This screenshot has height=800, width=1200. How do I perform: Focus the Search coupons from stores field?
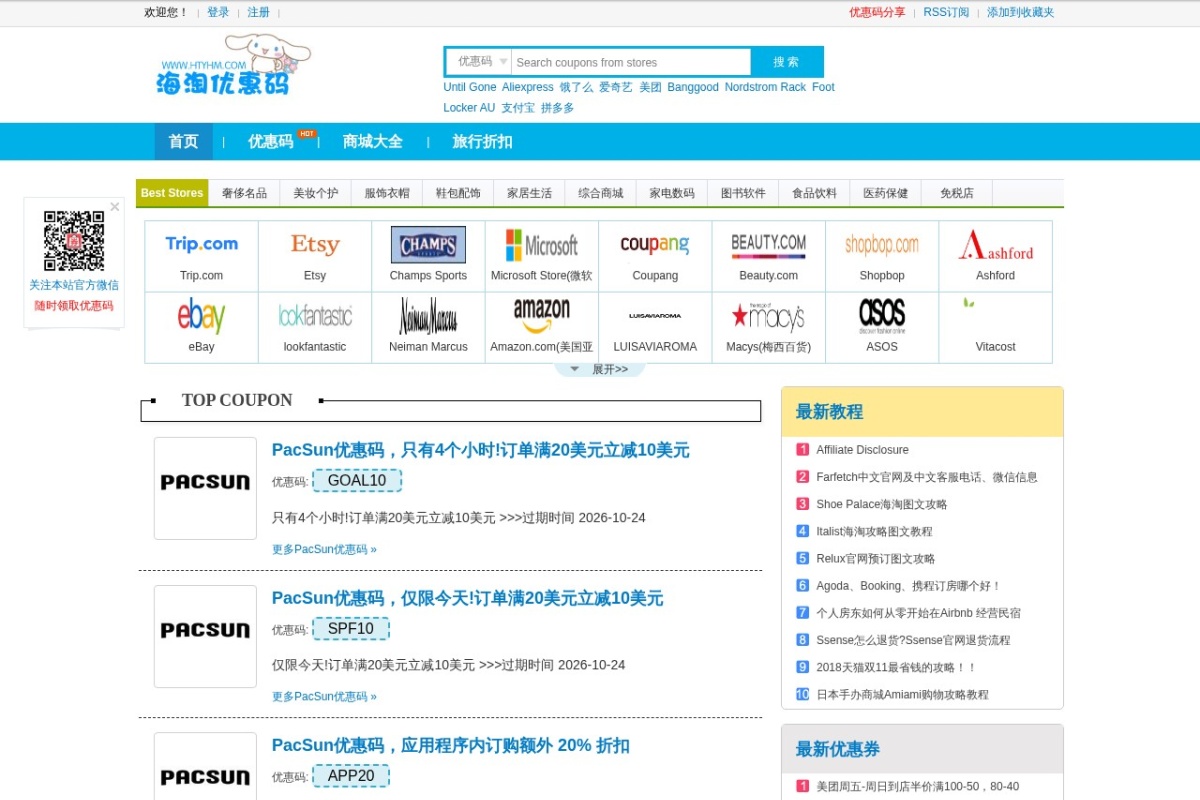630,62
